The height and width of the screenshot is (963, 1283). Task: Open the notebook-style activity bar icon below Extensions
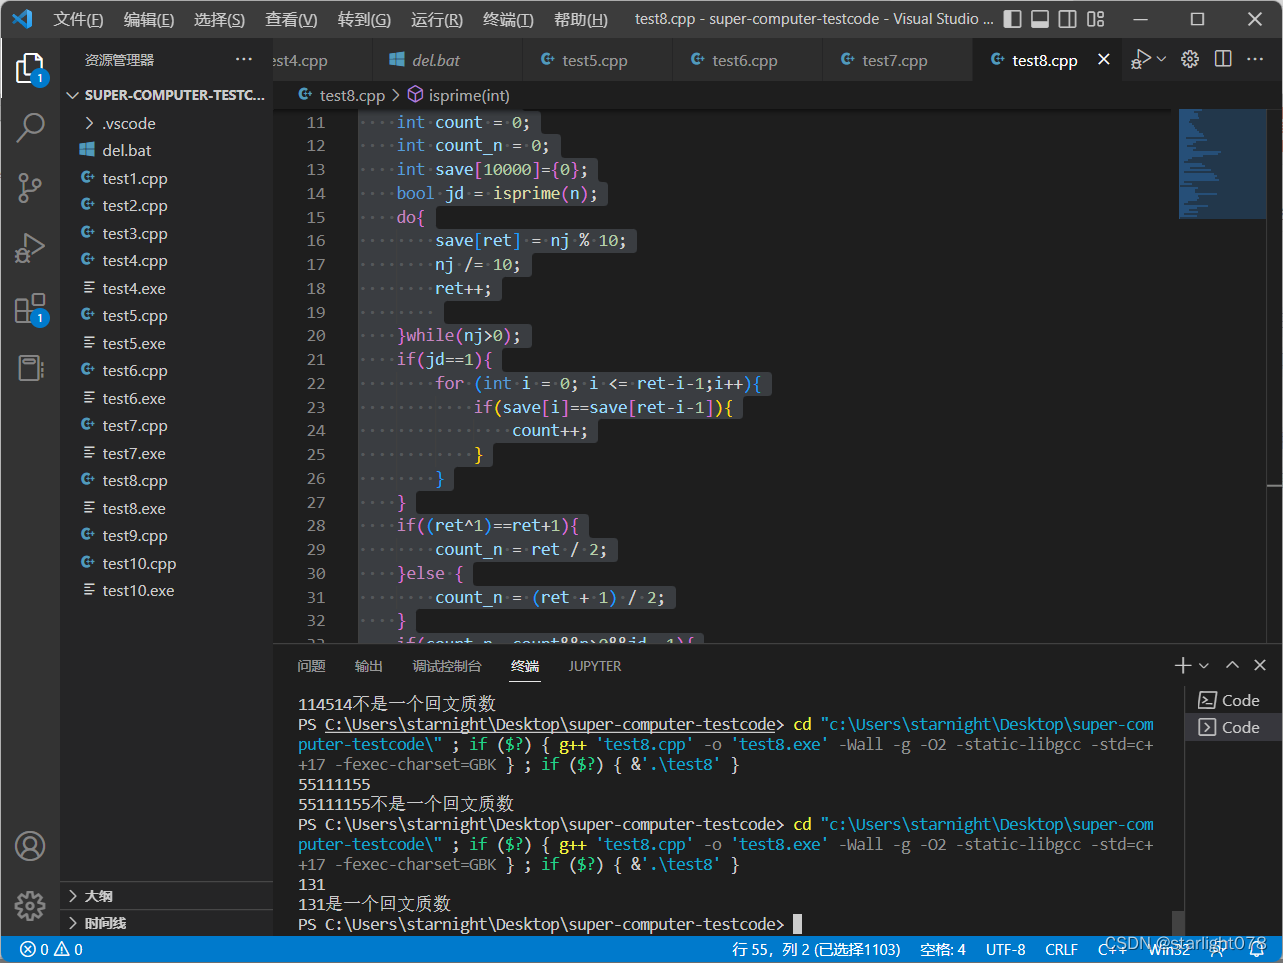[x=30, y=367]
